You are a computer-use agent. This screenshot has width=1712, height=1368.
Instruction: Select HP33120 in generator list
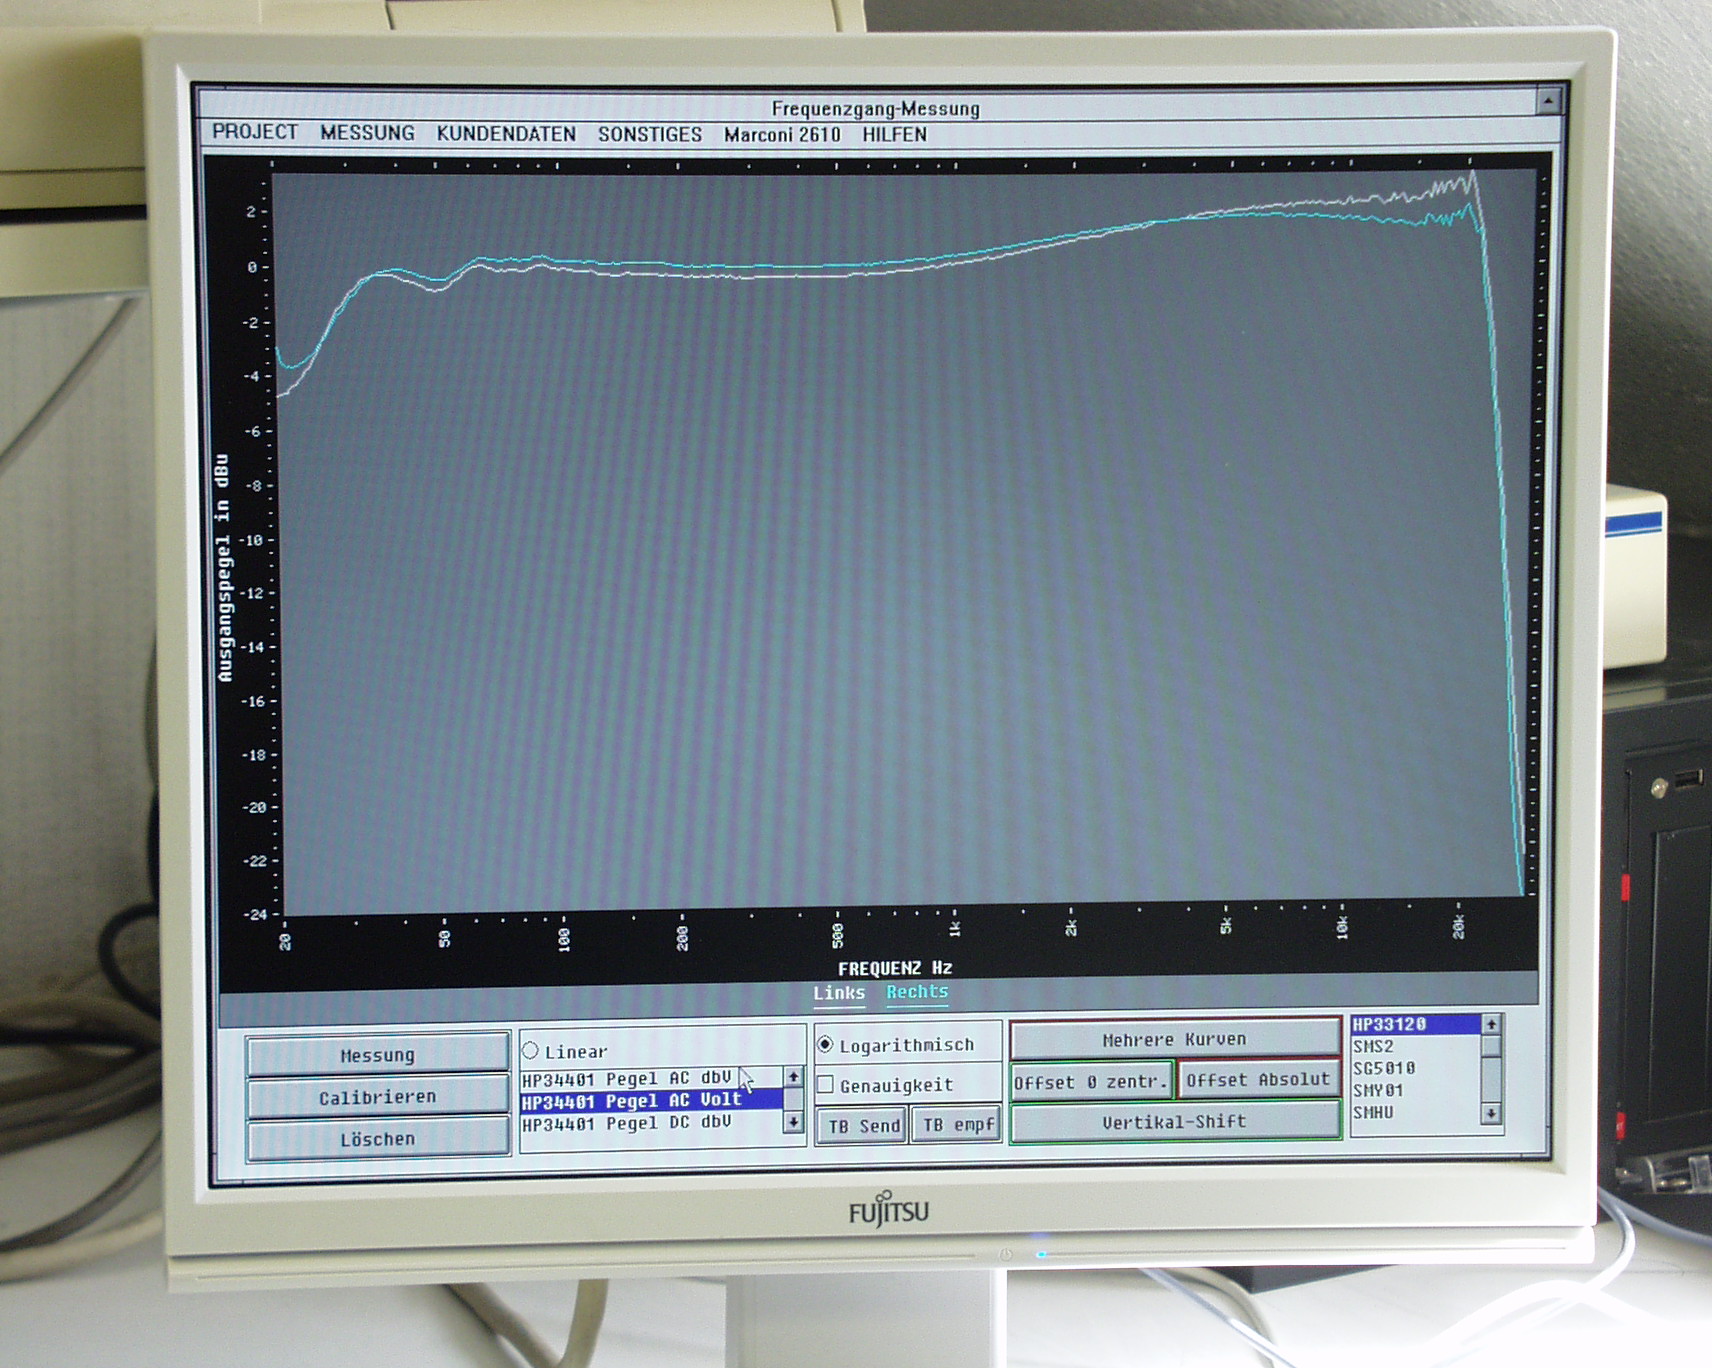tap(1415, 1024)
